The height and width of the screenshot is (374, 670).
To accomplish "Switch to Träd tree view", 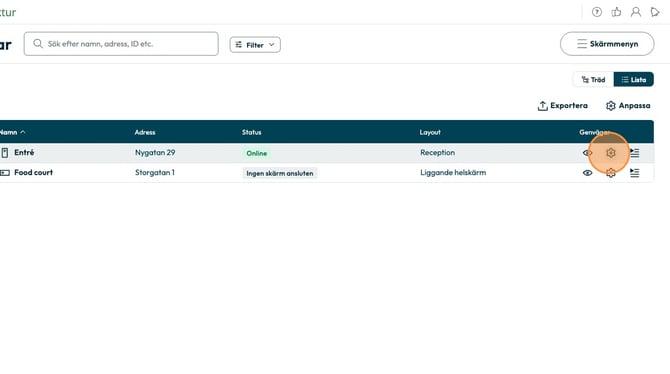I will point(593,80).
